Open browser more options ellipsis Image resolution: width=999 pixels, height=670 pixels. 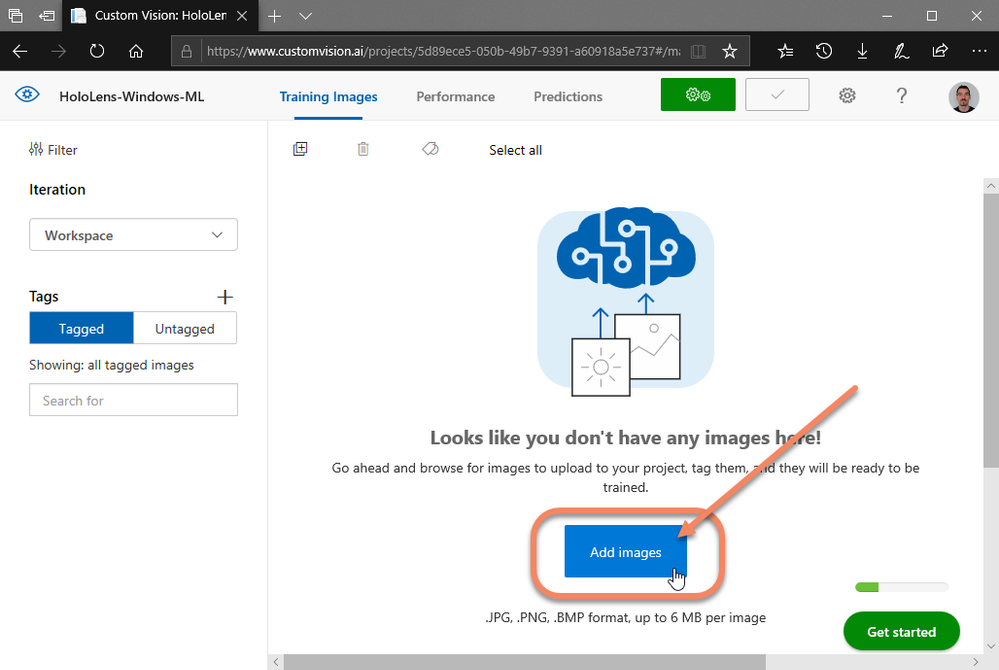point(979,51)
